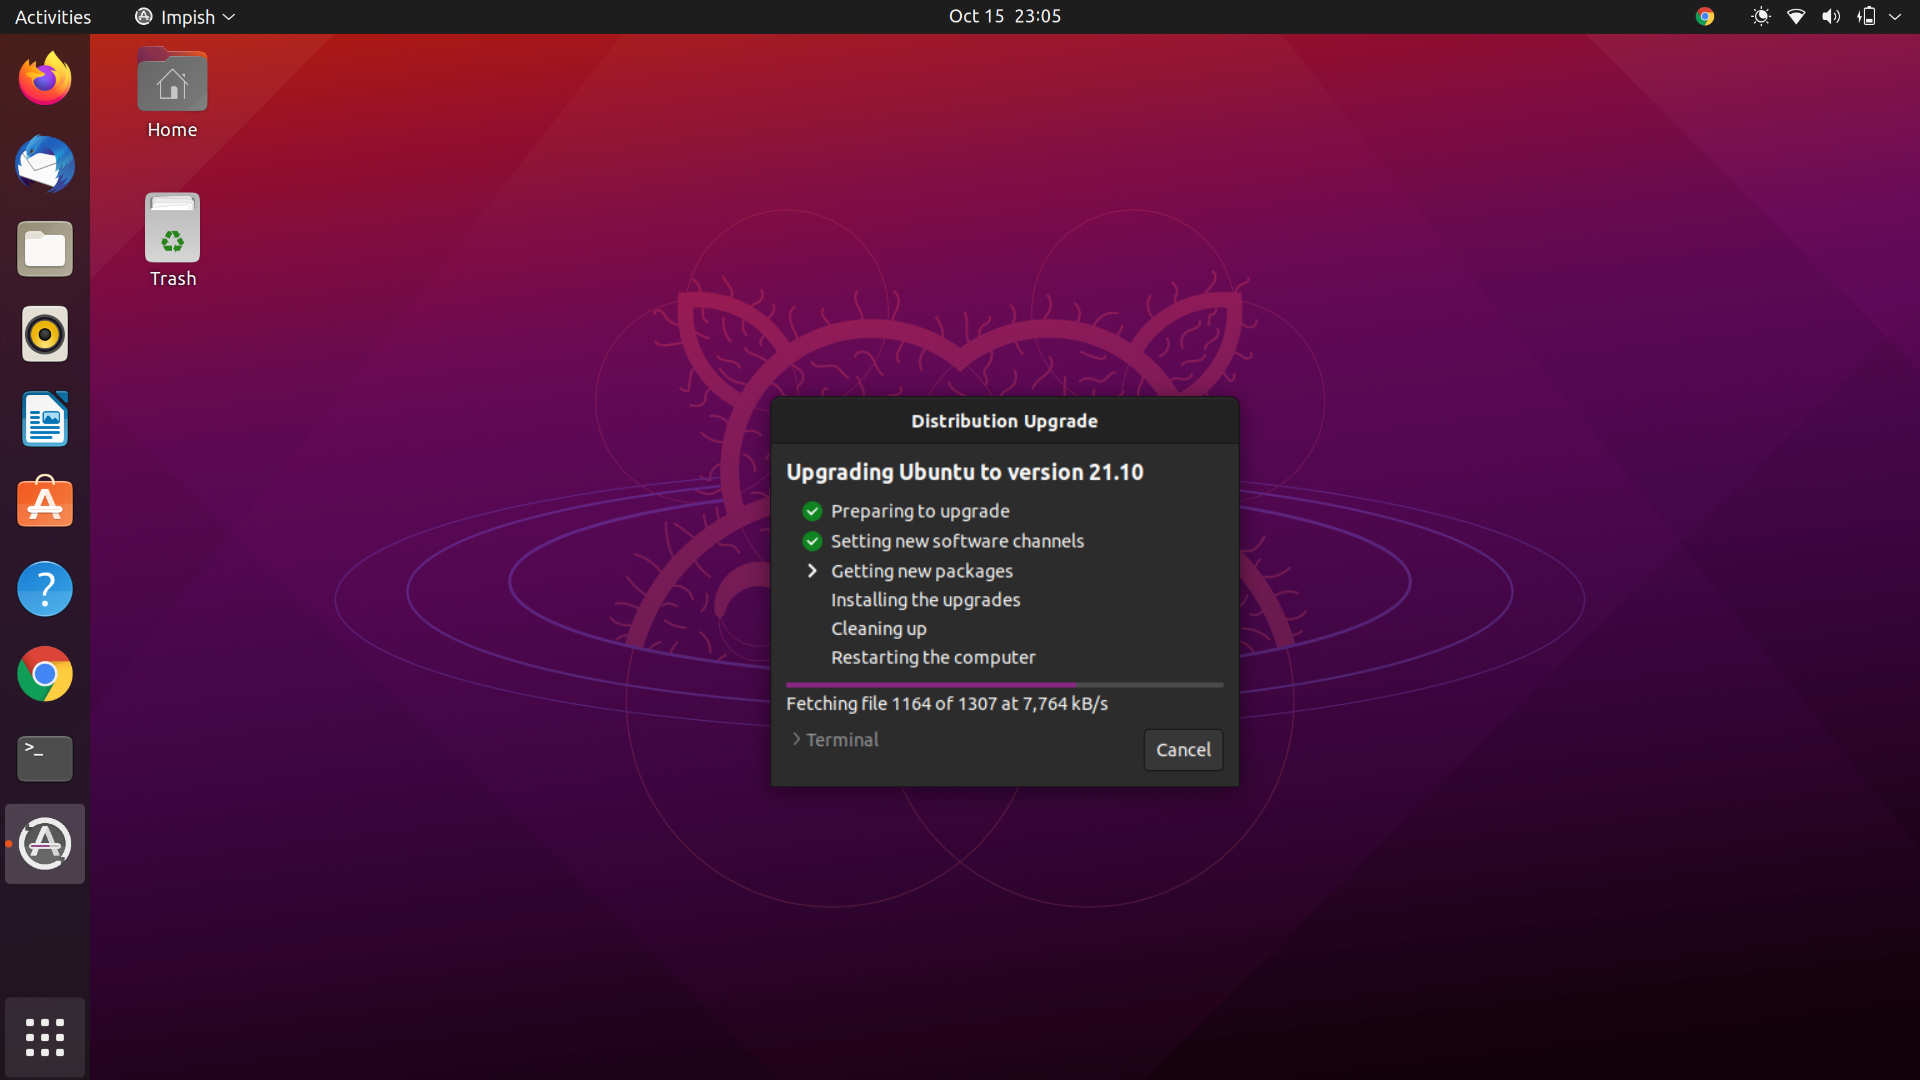Cancel the distribution upgrade

tap(1183, 750)
